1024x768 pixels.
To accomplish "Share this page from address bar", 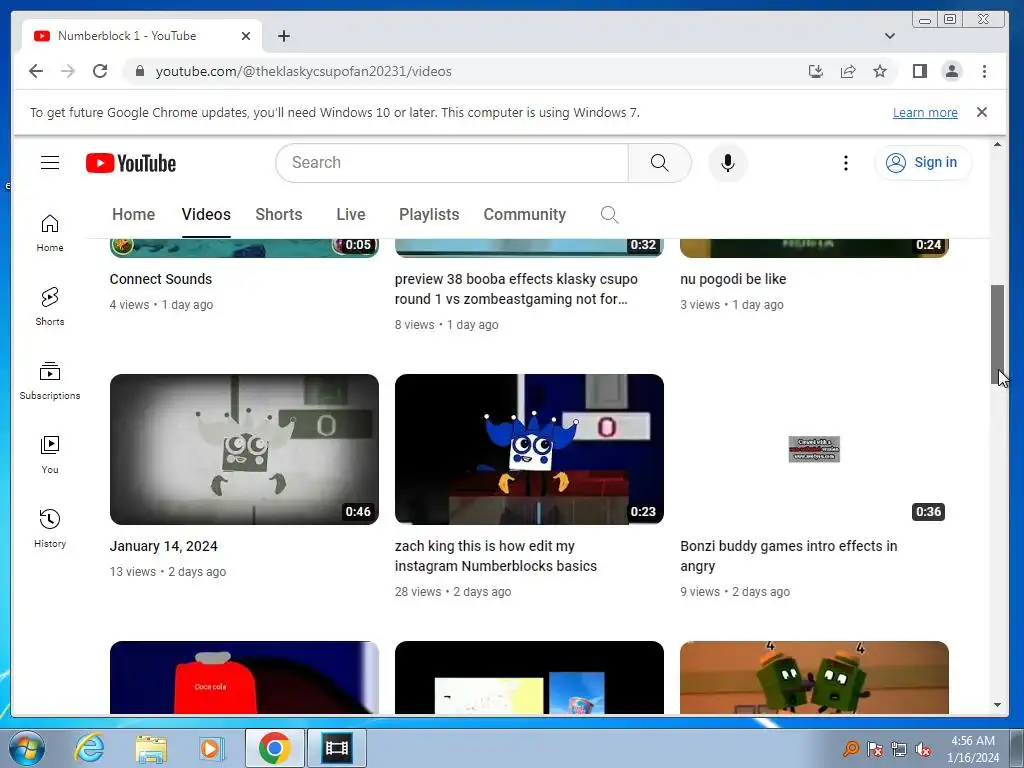I will (848, 71).
